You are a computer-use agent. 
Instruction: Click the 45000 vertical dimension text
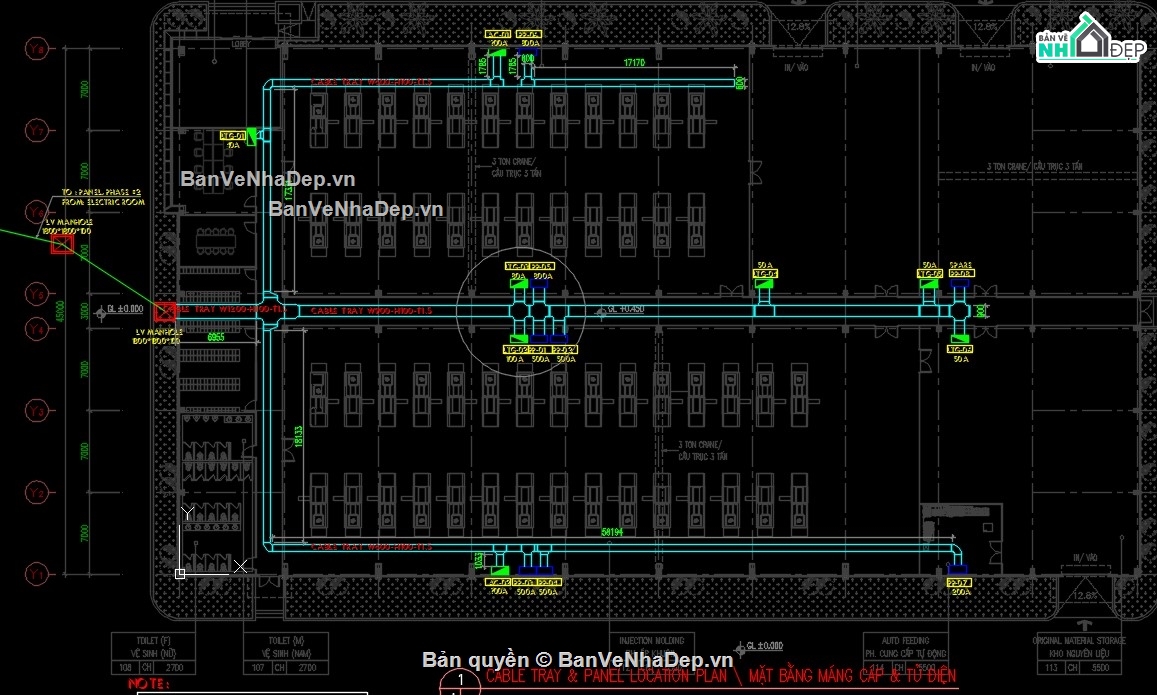click(x=60, y=312)
